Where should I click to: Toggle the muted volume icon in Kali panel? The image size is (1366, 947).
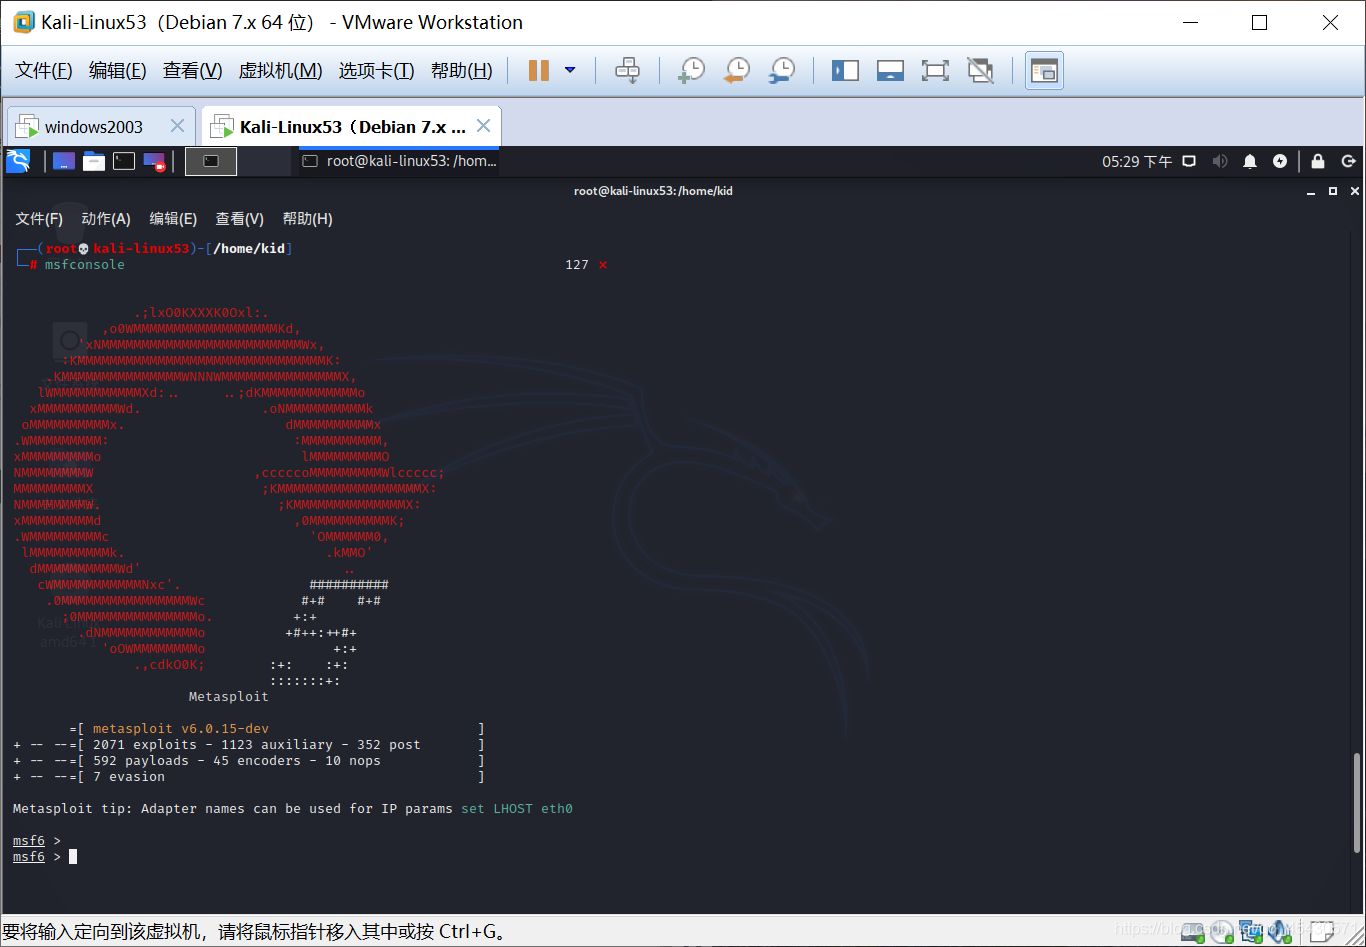coord(1220,161)
